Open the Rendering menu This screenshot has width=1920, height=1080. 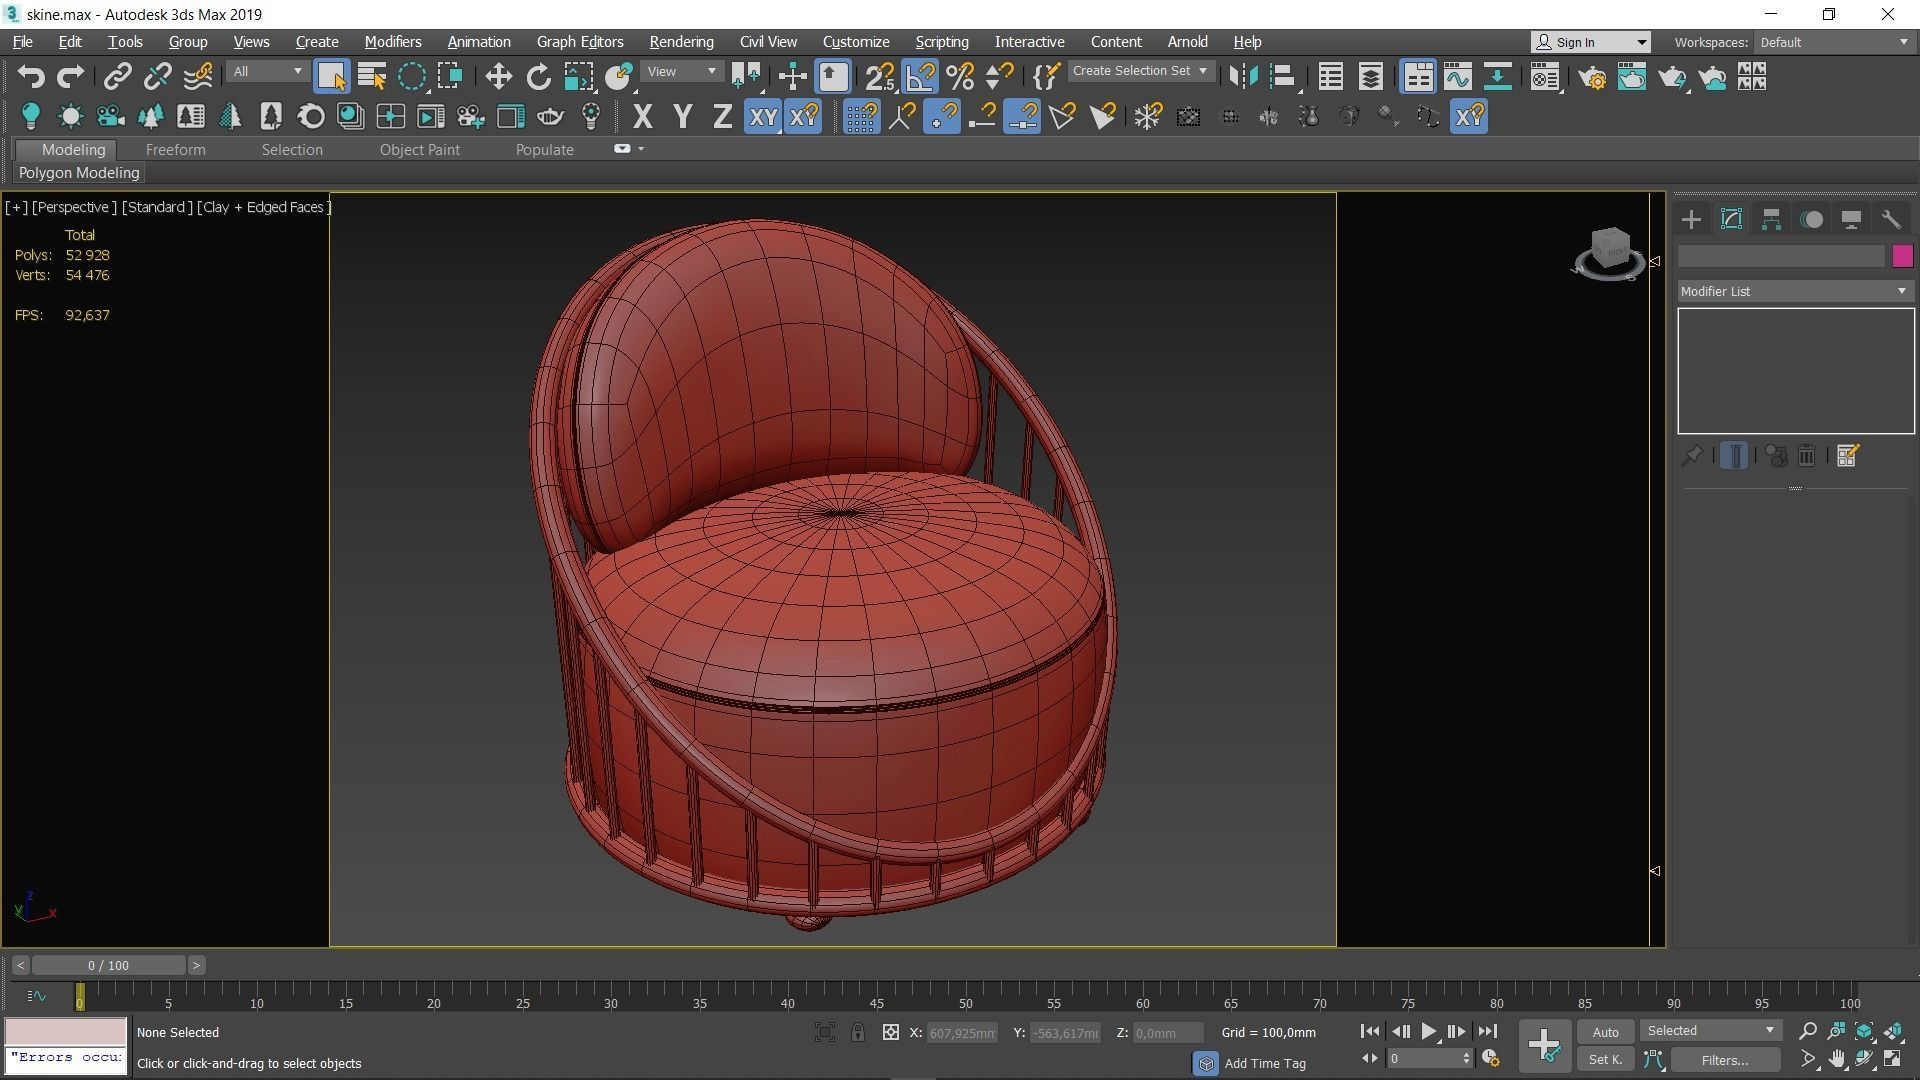coord(681,42)
